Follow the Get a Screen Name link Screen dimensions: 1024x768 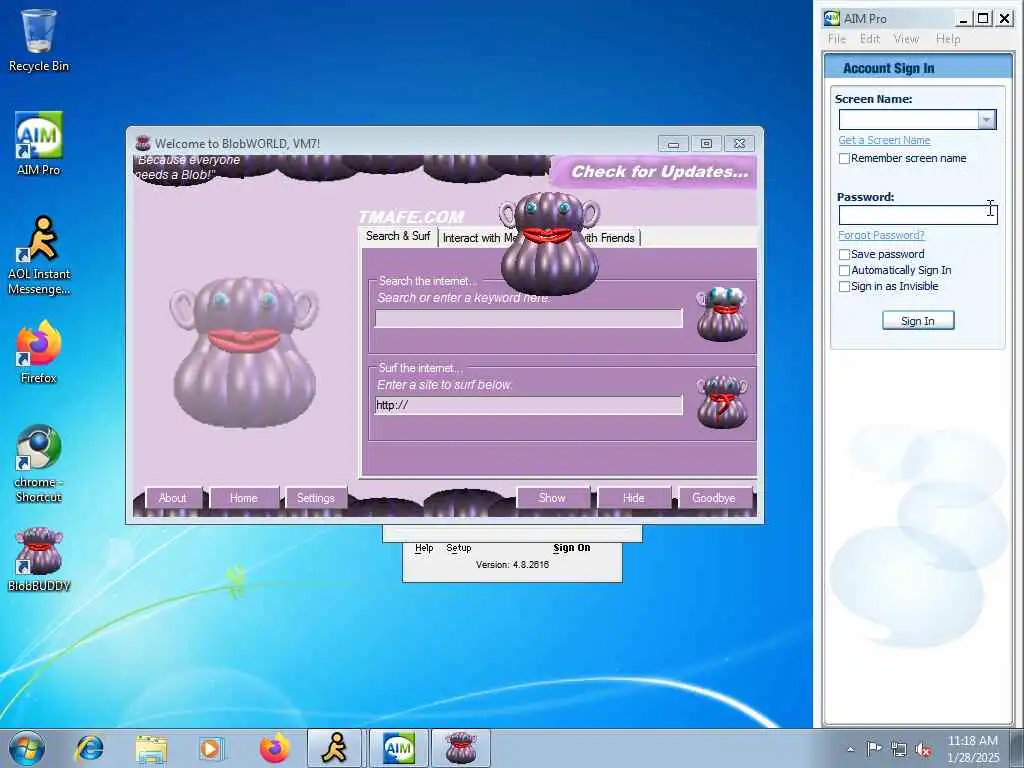tap(884, 140)
